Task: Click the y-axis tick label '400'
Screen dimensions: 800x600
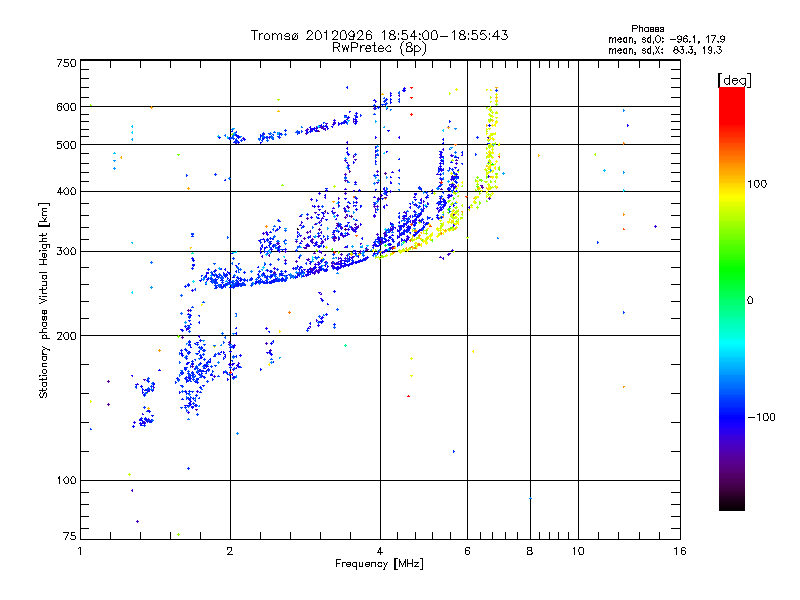Action: [x=67, y=191]
